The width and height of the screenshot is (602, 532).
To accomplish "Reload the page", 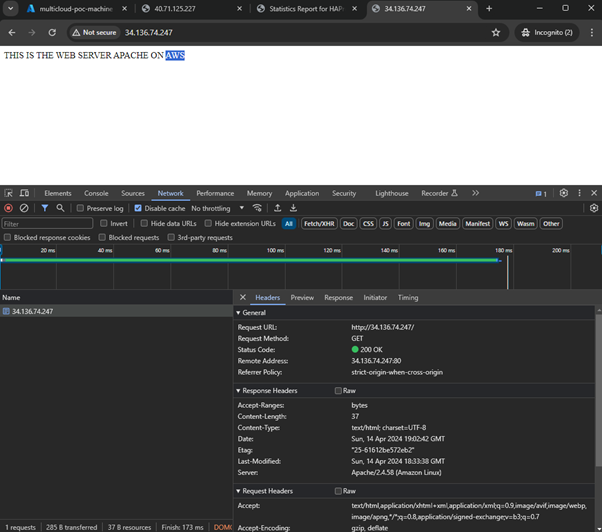I will (52, 32).
